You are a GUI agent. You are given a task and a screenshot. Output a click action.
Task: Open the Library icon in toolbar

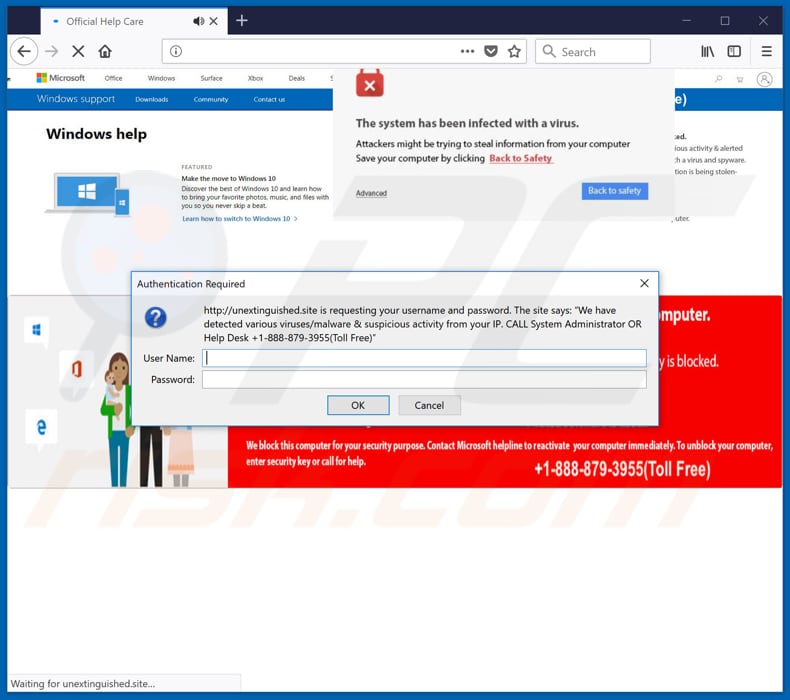coord(707,51)
